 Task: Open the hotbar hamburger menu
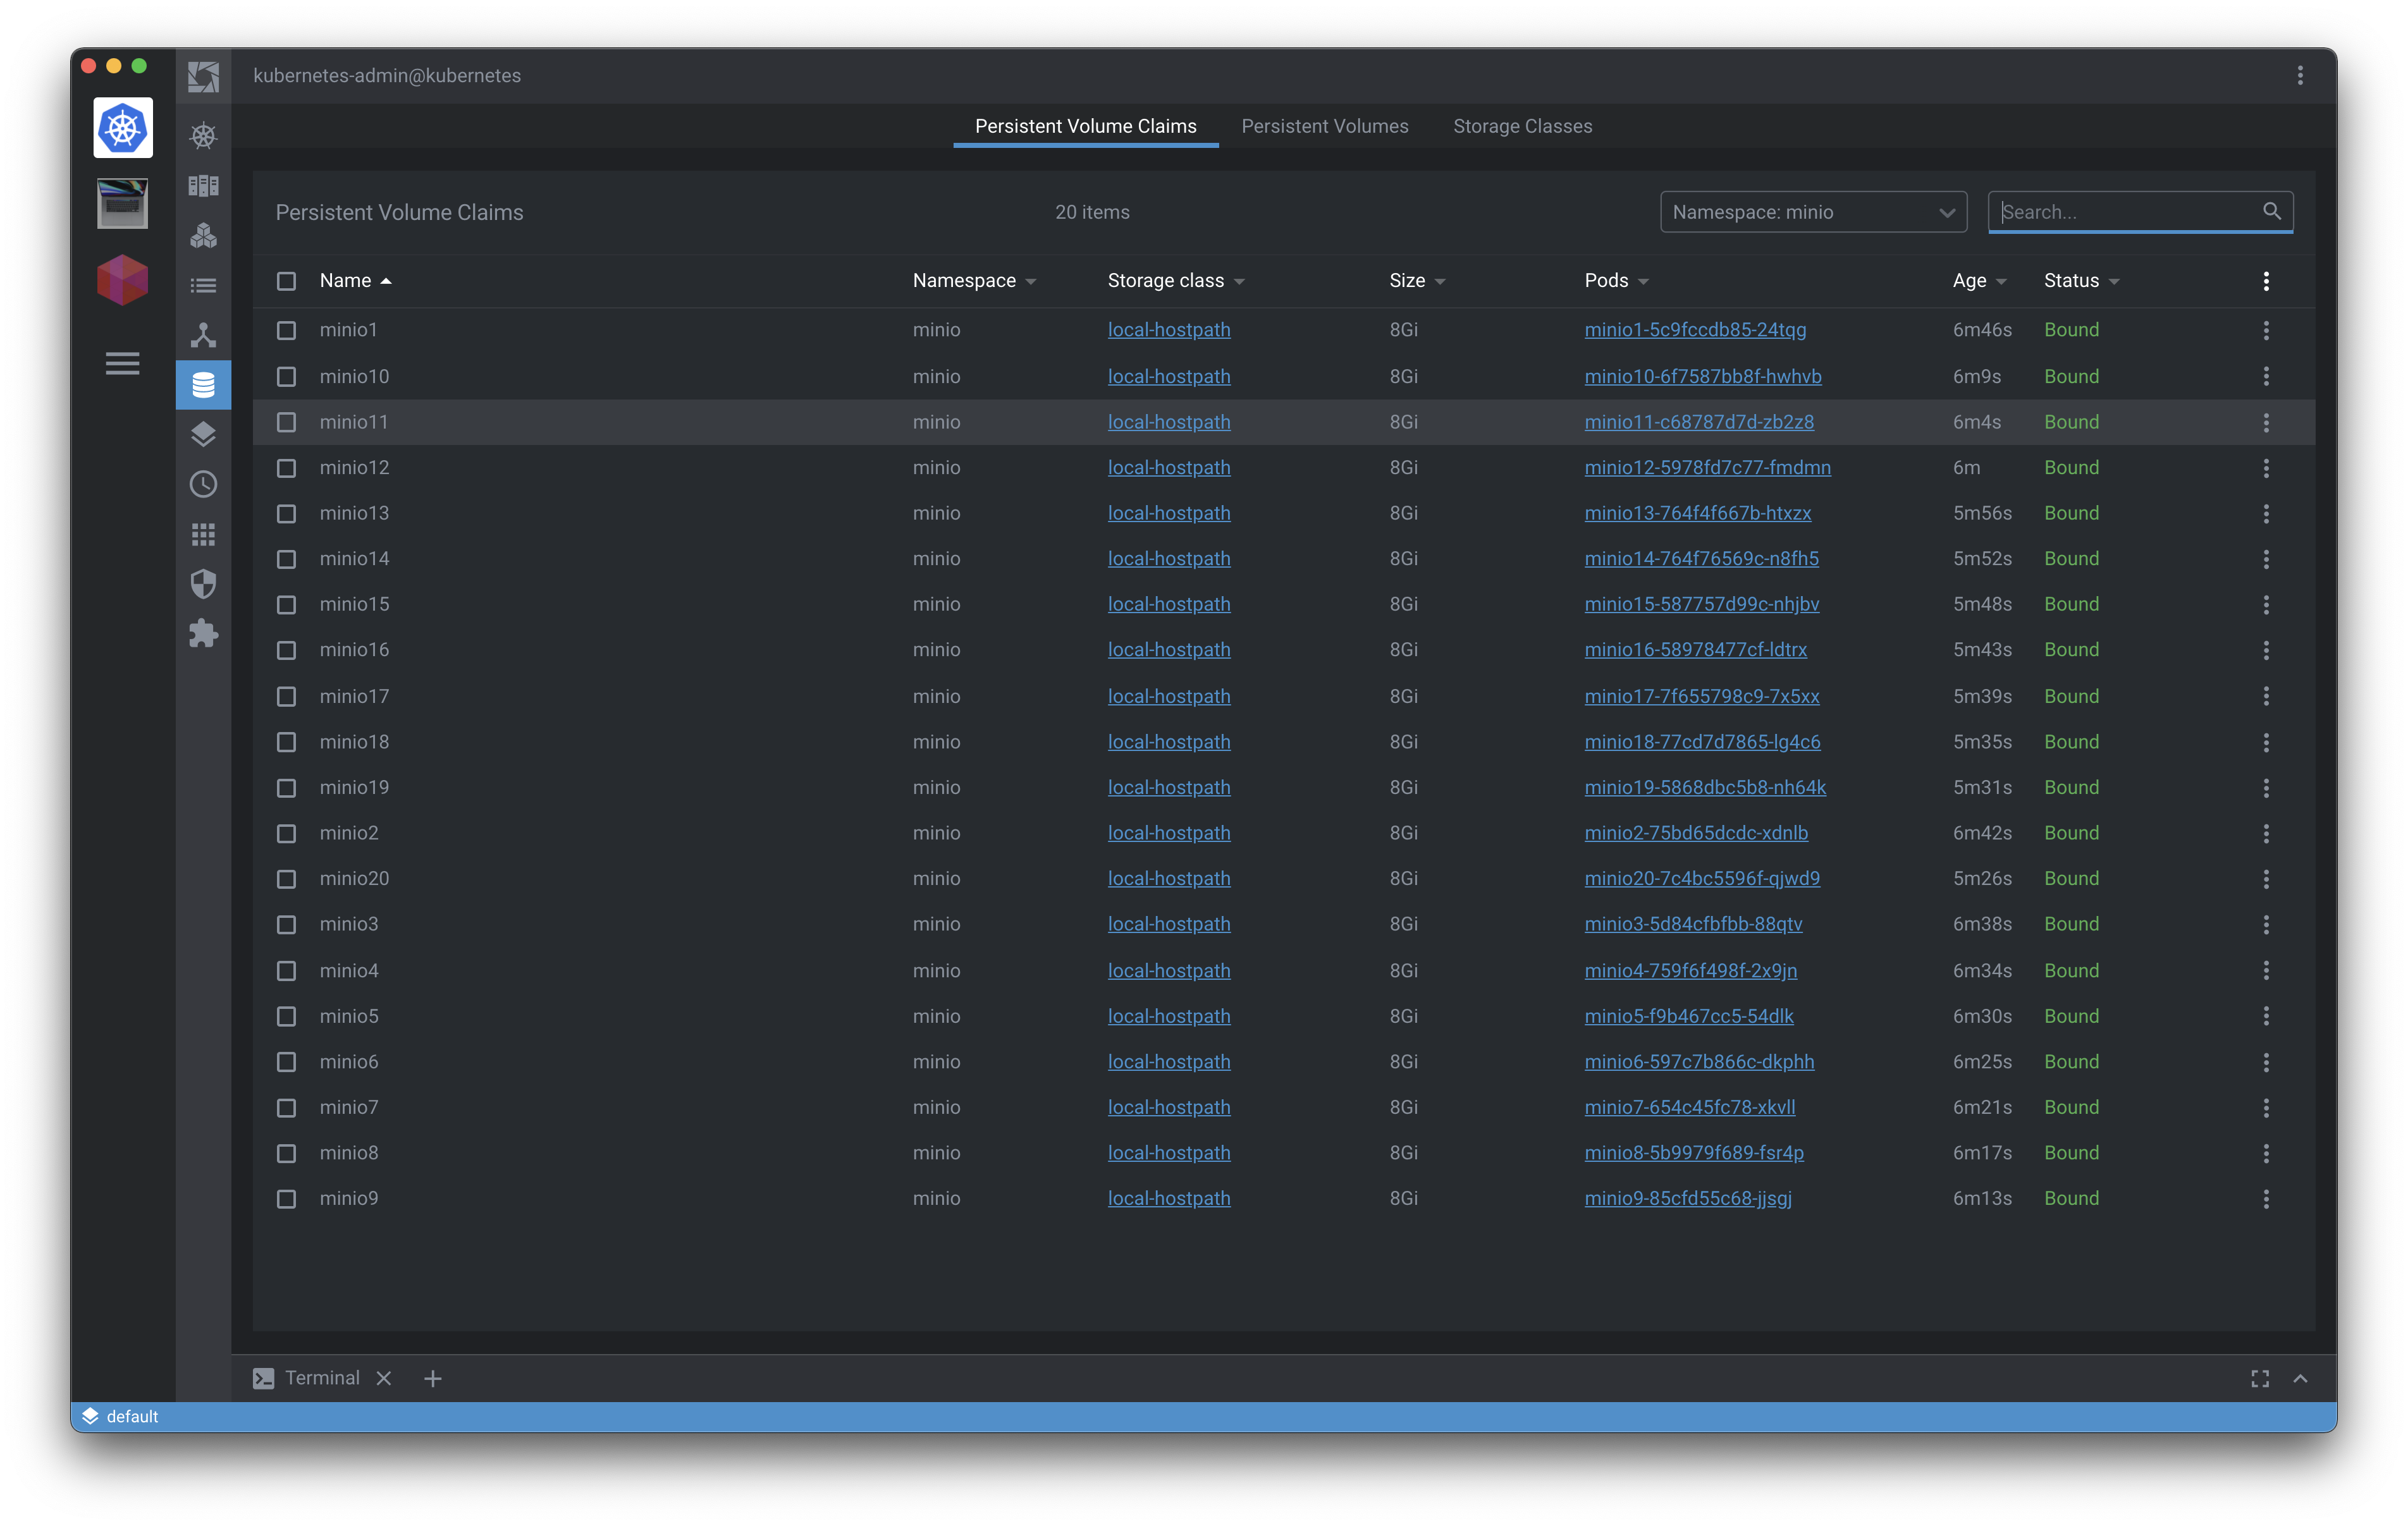click(123, 363)
